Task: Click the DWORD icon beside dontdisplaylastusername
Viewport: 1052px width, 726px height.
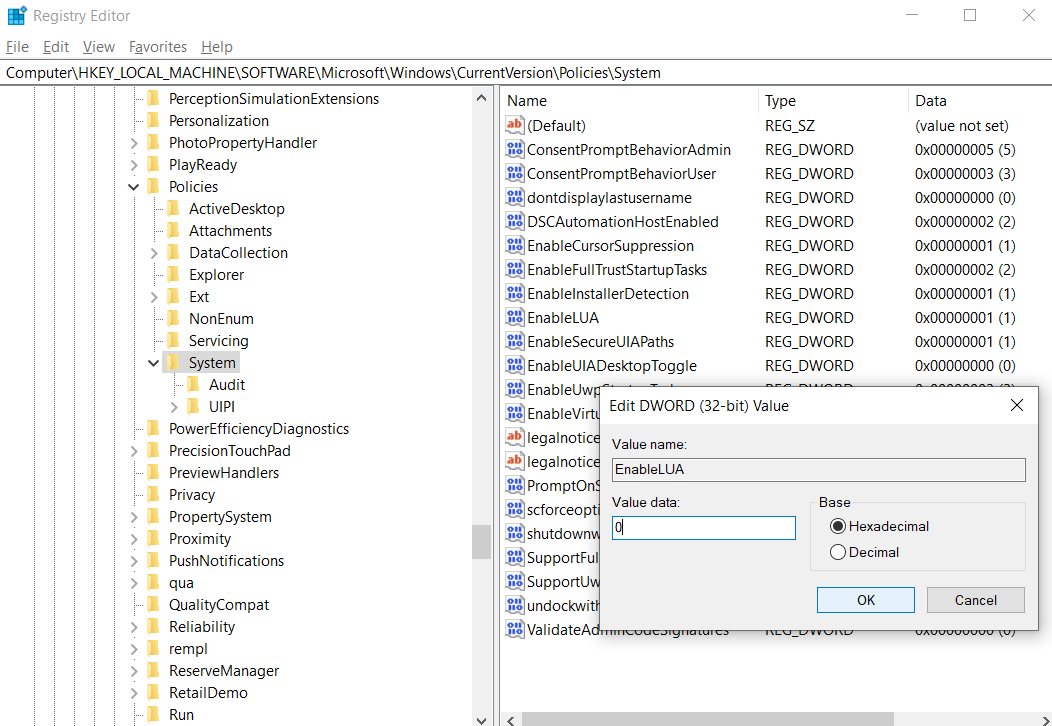Action: click(x=515, y=198)
